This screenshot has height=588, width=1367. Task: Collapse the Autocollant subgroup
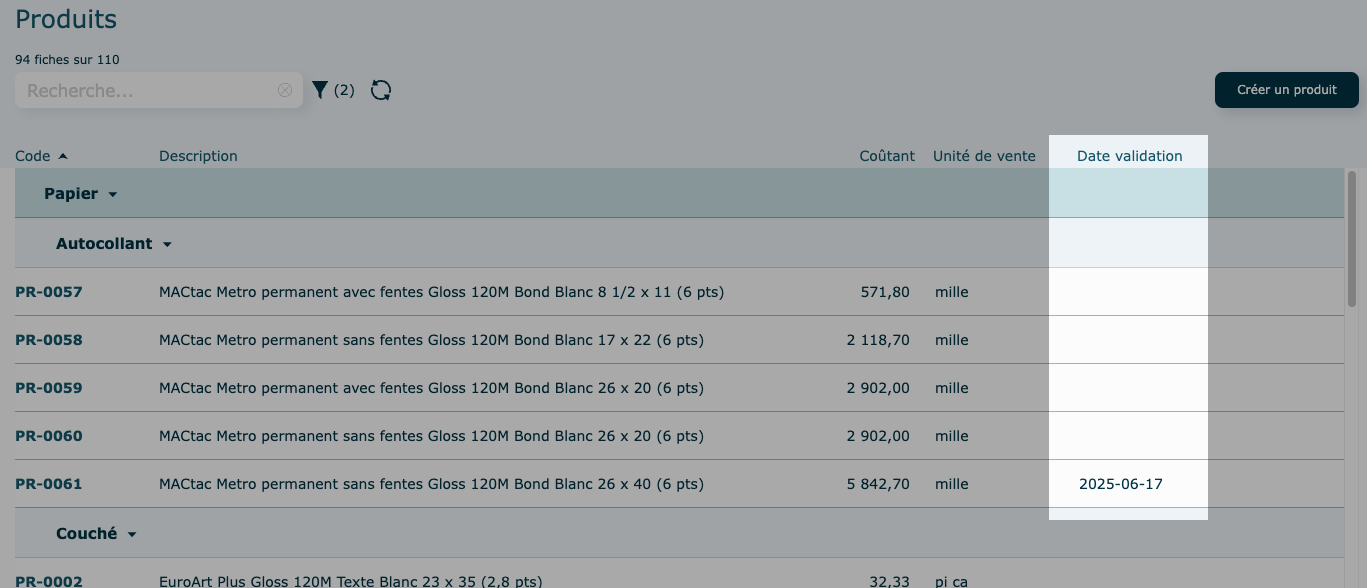(x=167, y=244)
